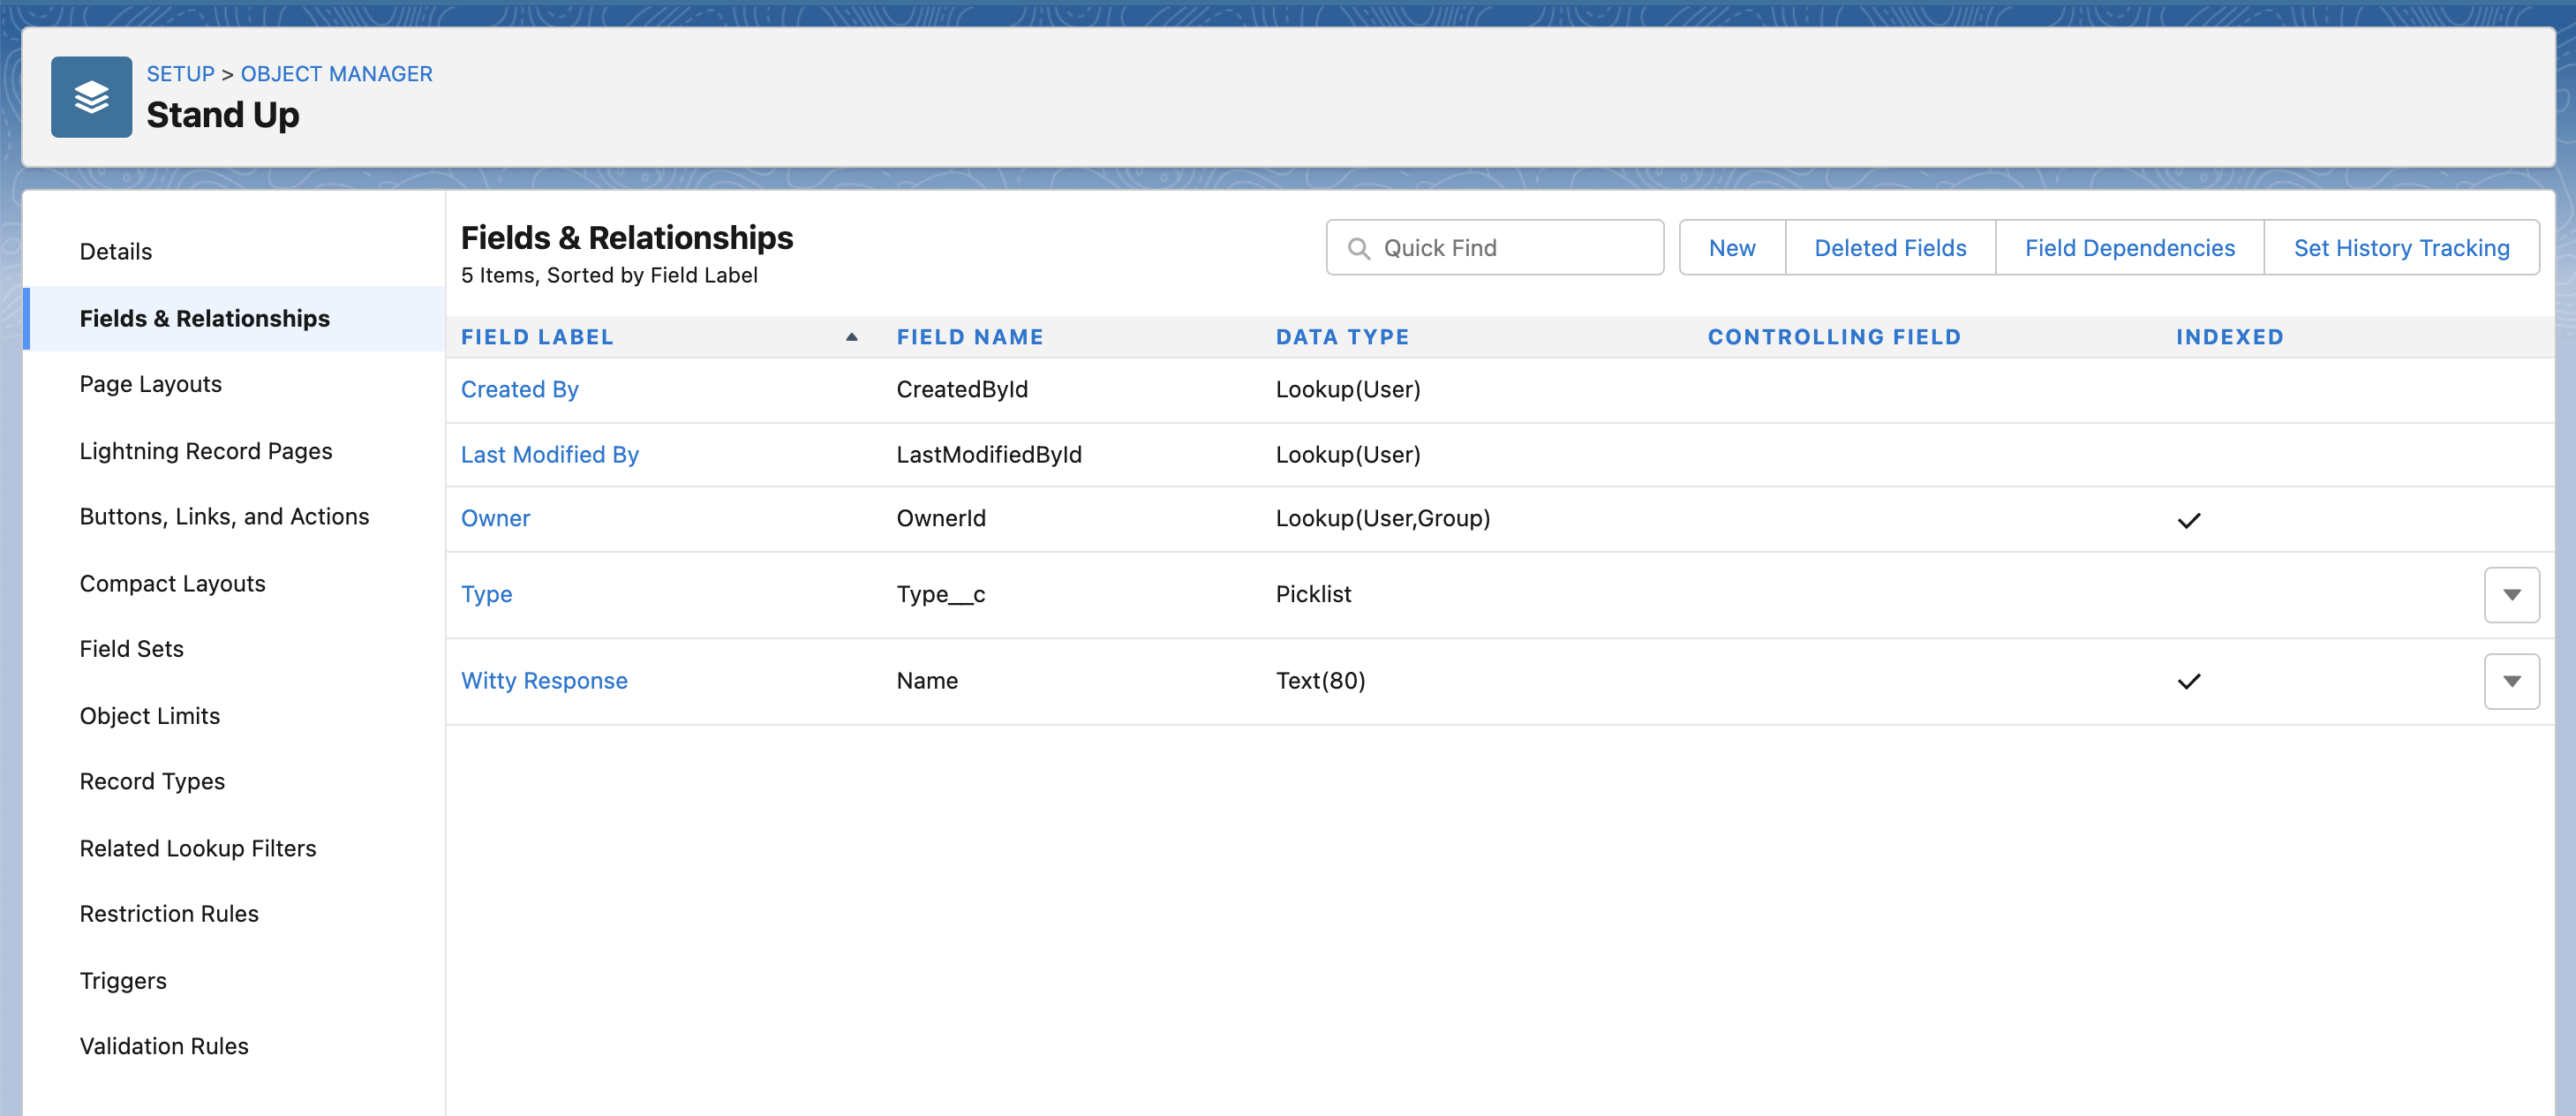2576x1116 pixels.
Task: Click the New field button
Action: pos(1731,248)
